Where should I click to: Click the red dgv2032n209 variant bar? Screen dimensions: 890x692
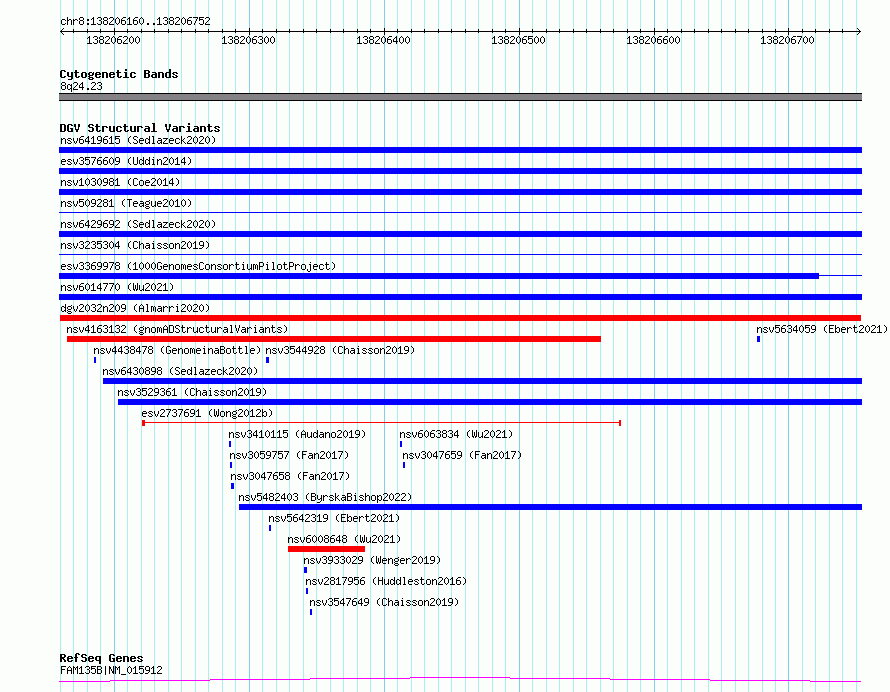click(460, 318)
